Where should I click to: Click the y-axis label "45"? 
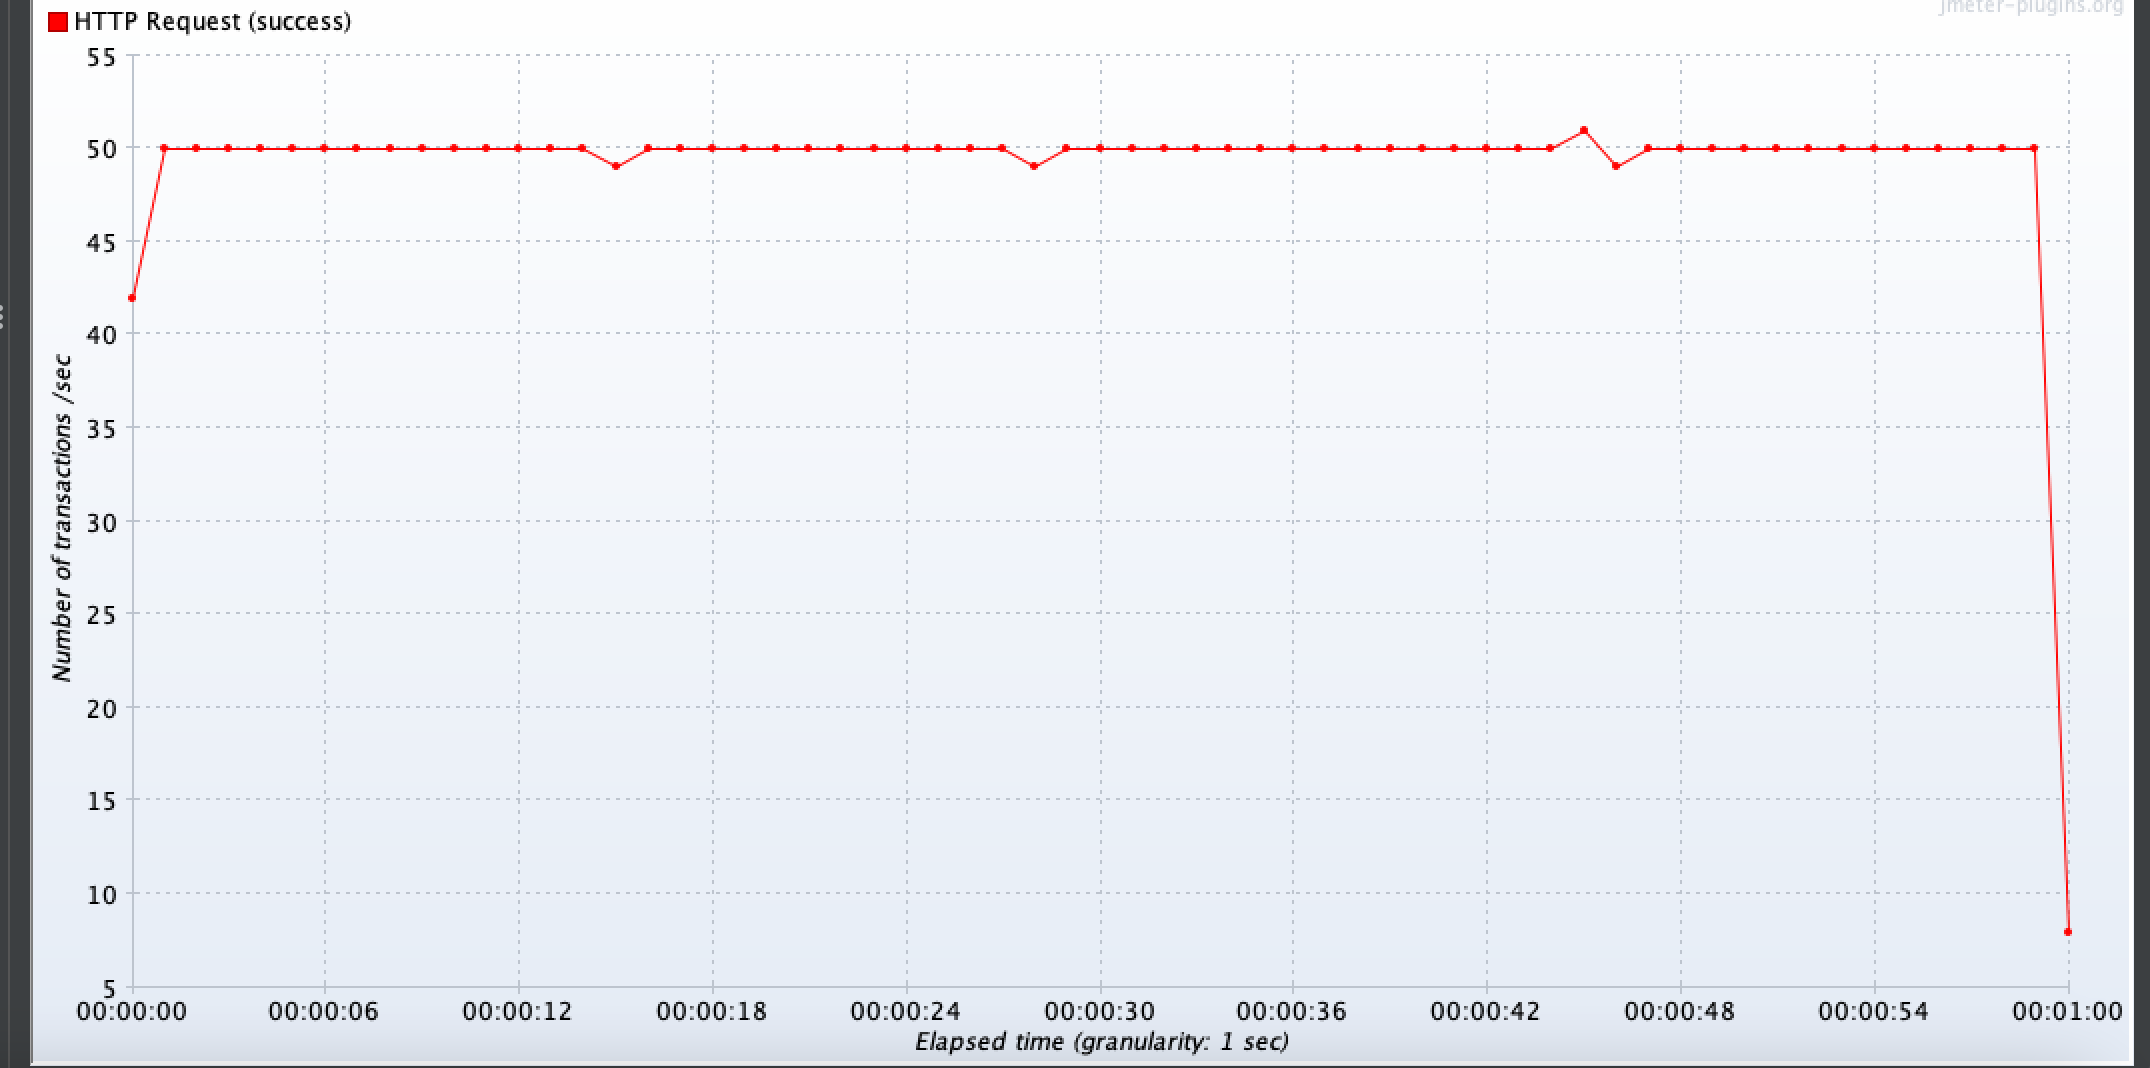click(101, 243)
